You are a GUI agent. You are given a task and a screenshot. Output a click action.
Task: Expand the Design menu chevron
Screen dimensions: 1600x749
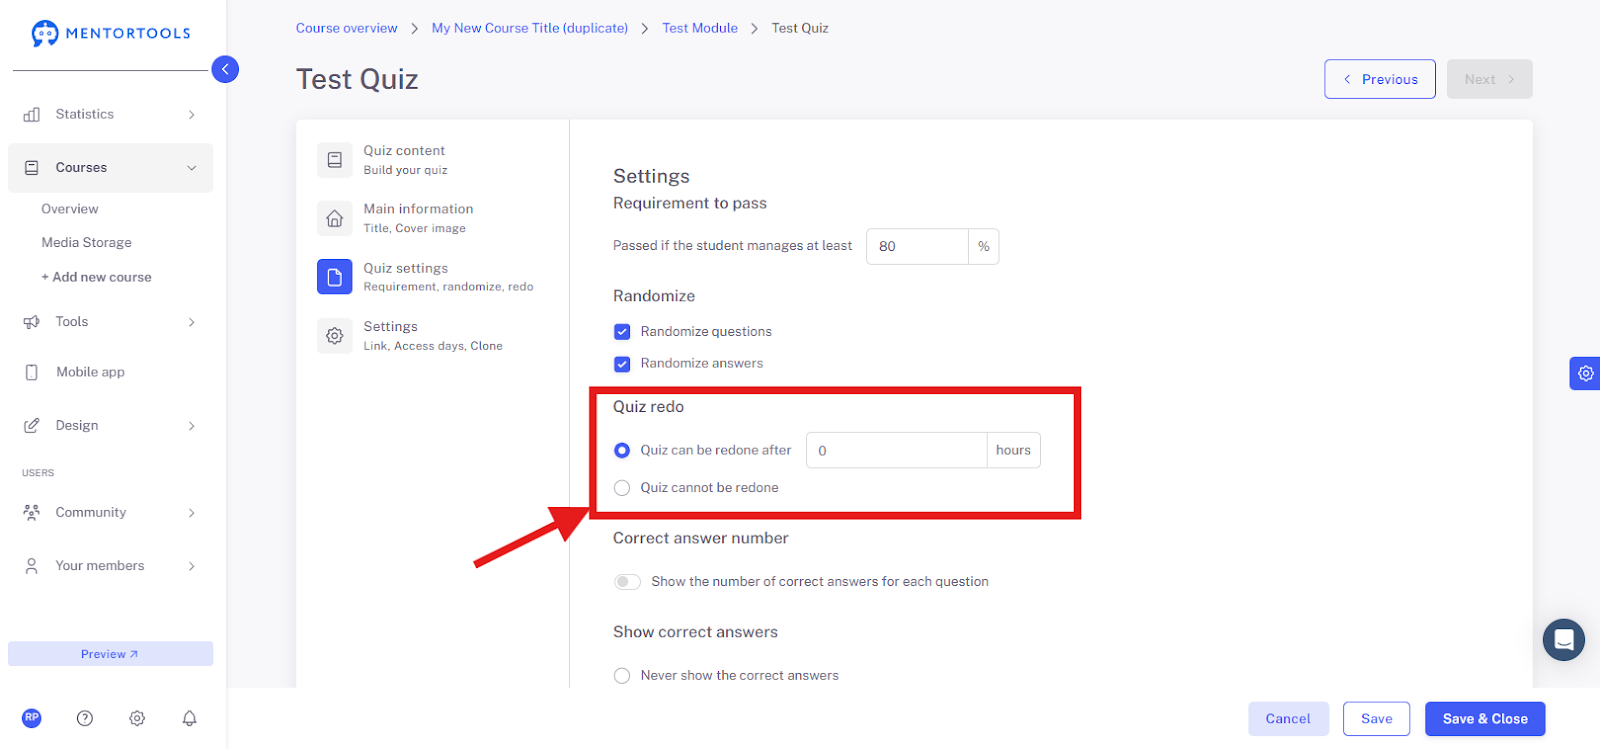coord(192,426)
